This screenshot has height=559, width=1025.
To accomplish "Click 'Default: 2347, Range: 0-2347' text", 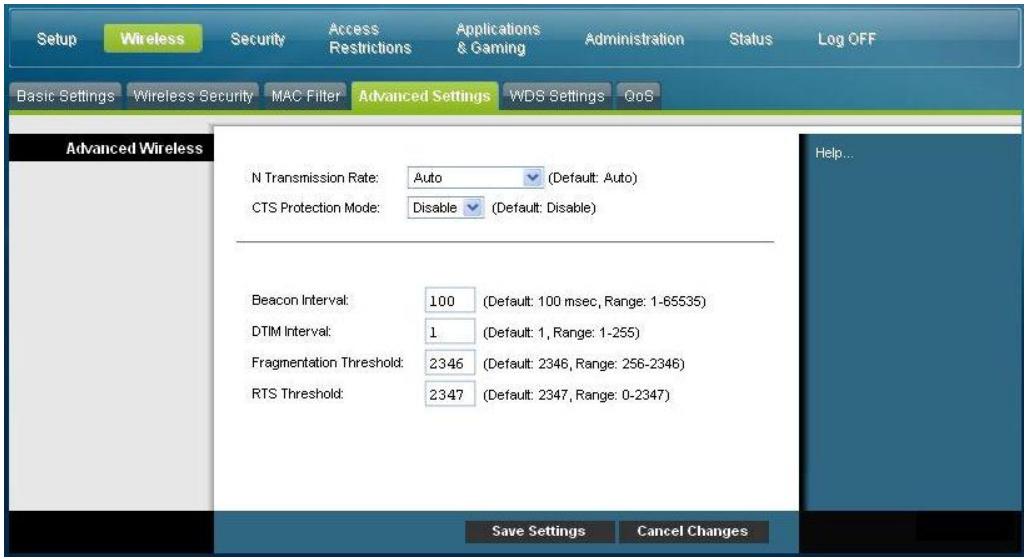I will [576, 395].
